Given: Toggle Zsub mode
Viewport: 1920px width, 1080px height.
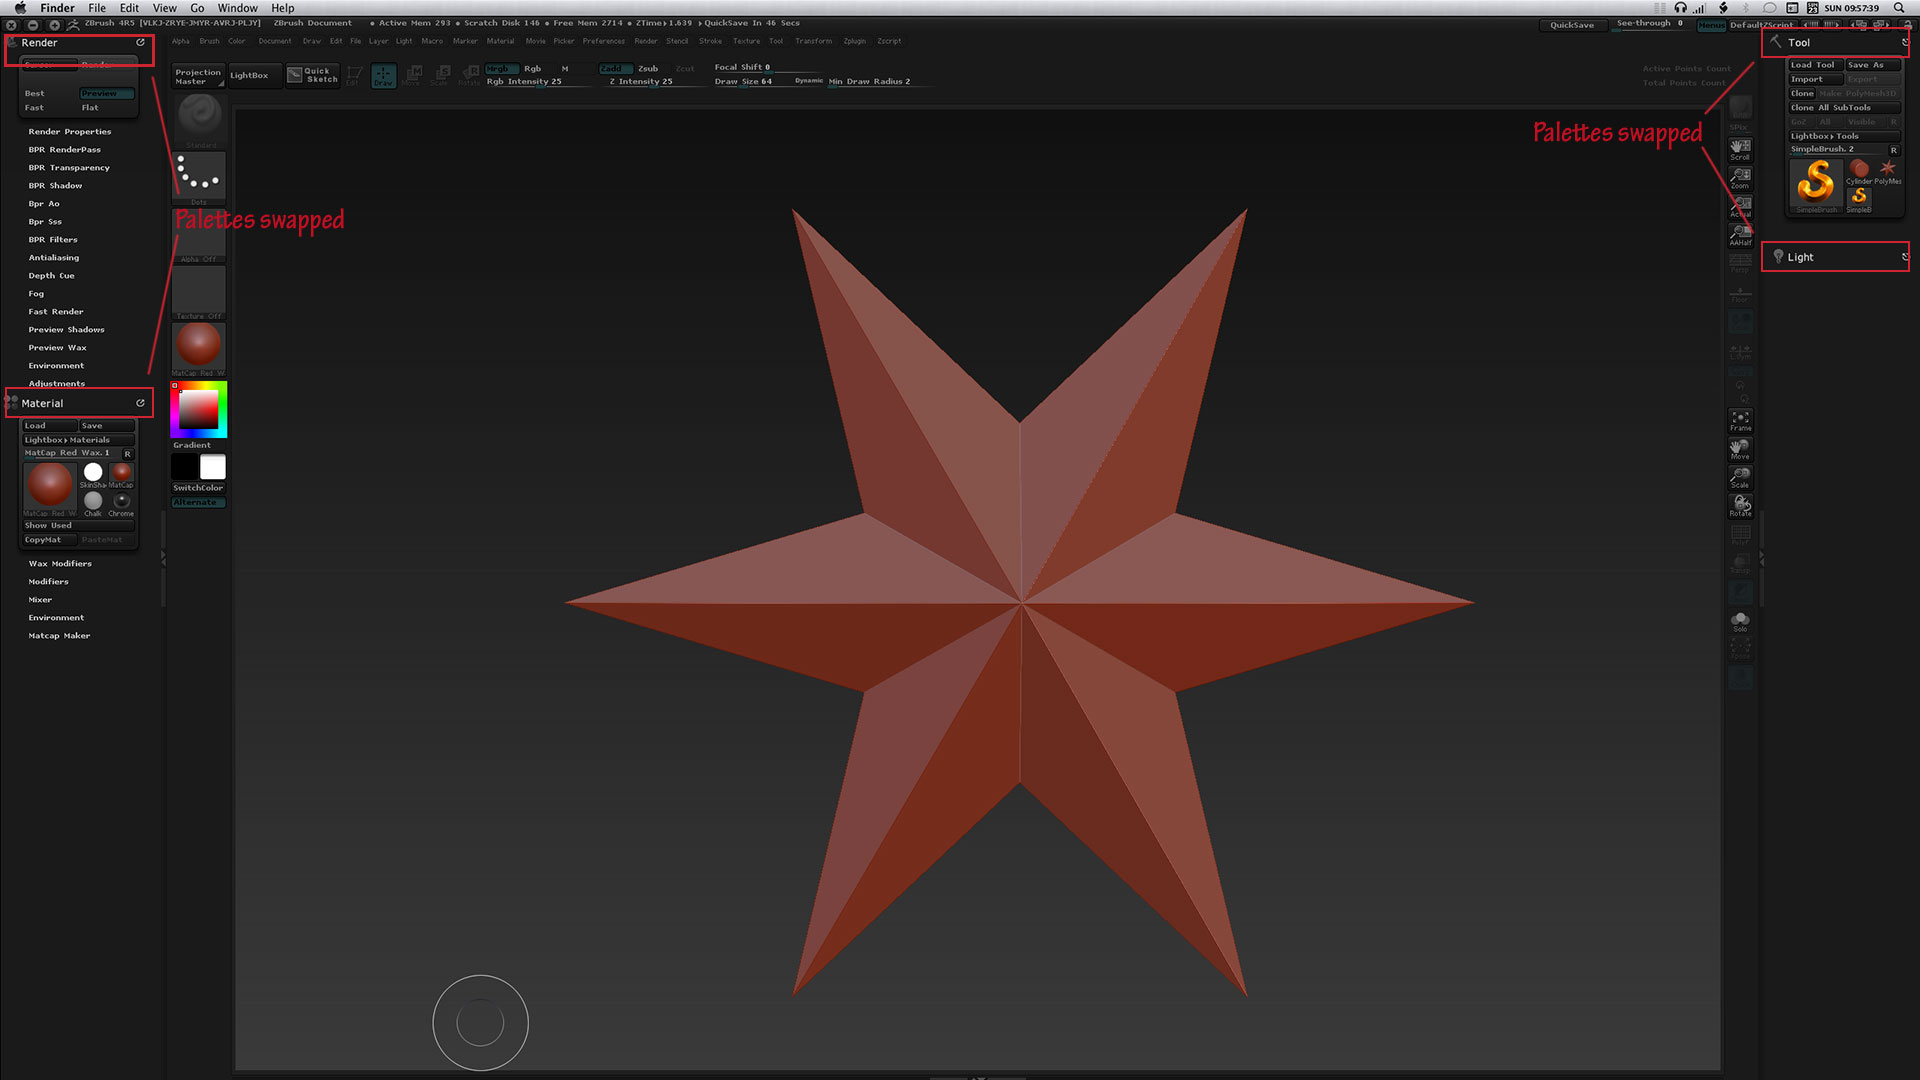Looking at the screenshot, I should [648, 69].
